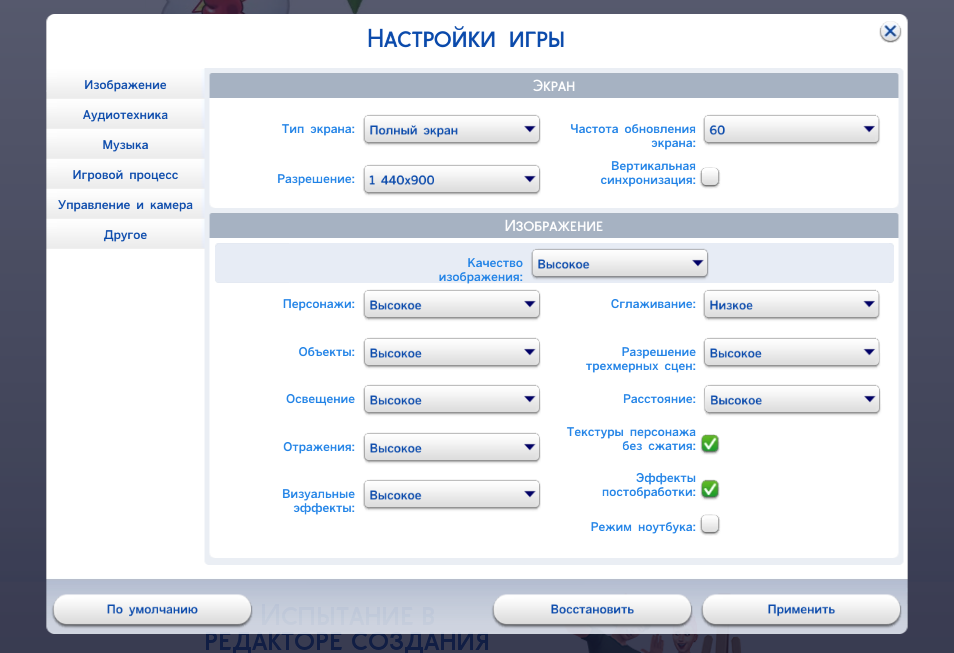The width and height of the screenshot is (954, 653).
Task: Go to Управление и камера tab
Action: pyautogui.click(x=125, y=204)
